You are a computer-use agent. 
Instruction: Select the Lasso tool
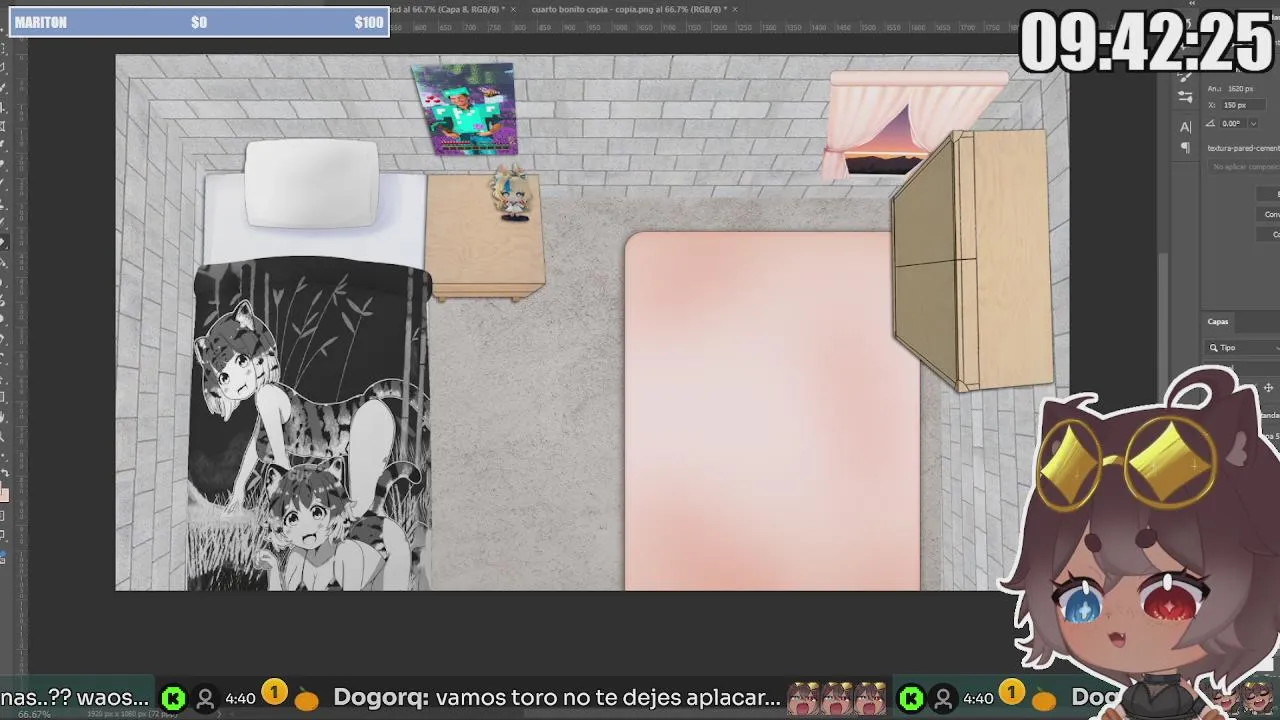pos(3,67)
